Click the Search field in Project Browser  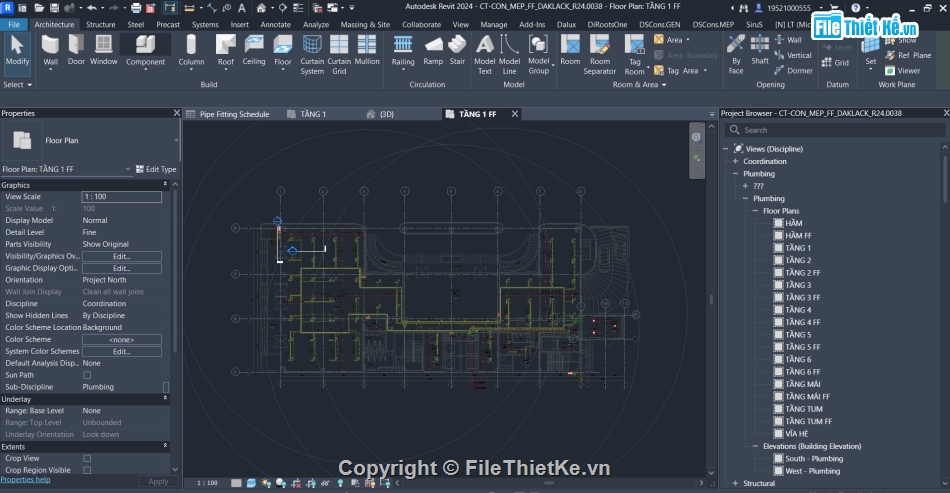(x=835, y=130)
